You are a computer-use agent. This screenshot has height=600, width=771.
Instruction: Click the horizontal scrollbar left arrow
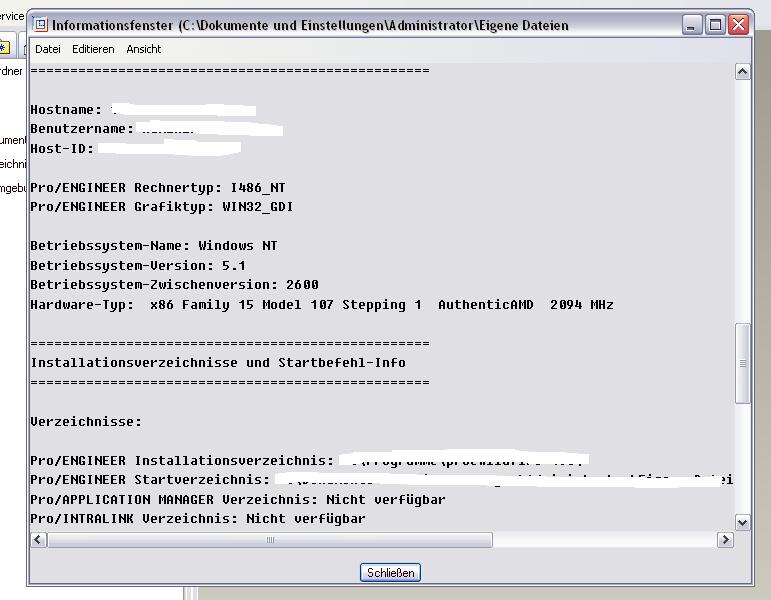38,540
